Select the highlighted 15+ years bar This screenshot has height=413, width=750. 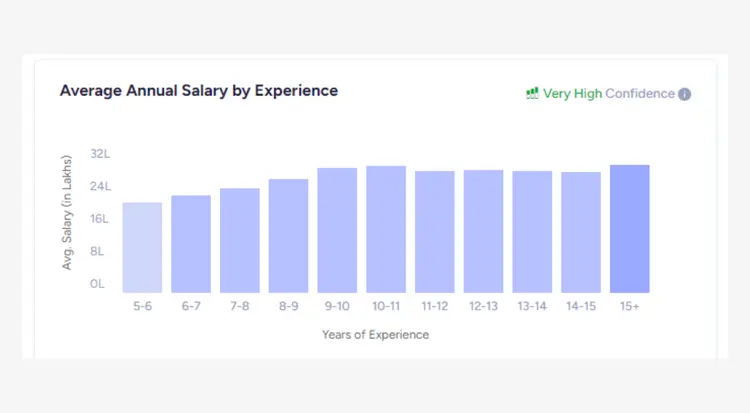630,229
